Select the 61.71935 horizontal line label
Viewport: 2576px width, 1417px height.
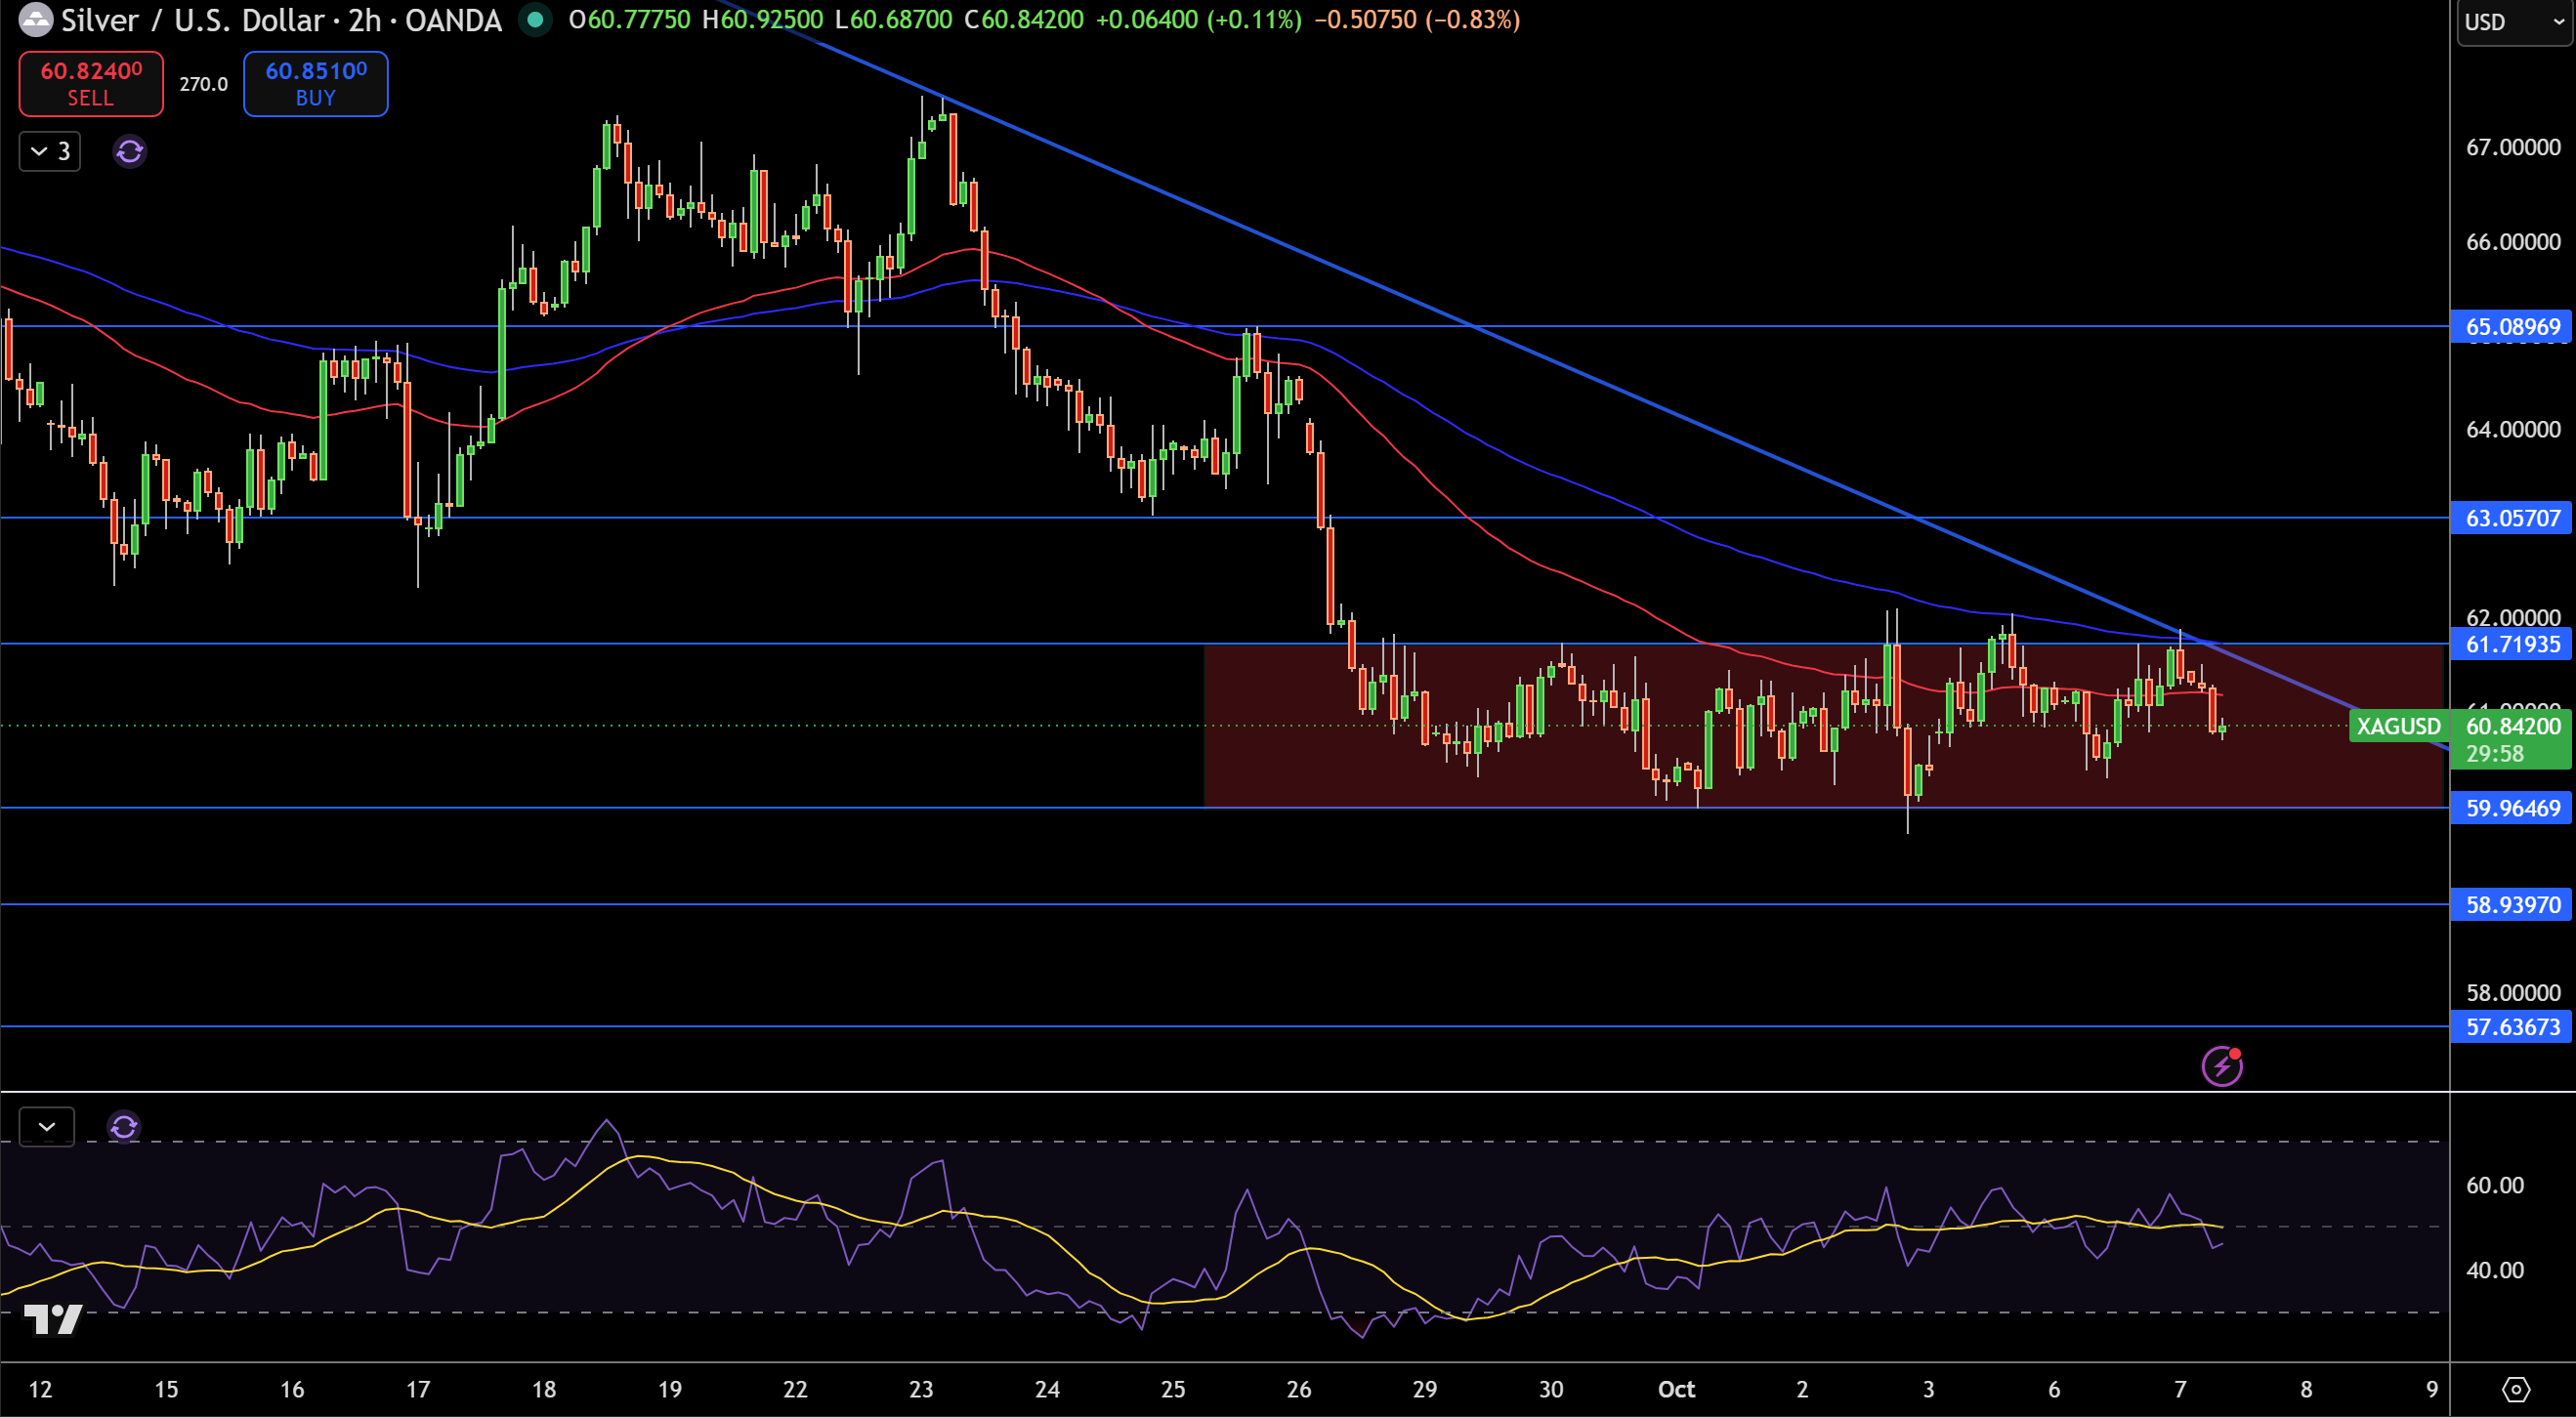pyautogui.click(x=2512, y=644)
